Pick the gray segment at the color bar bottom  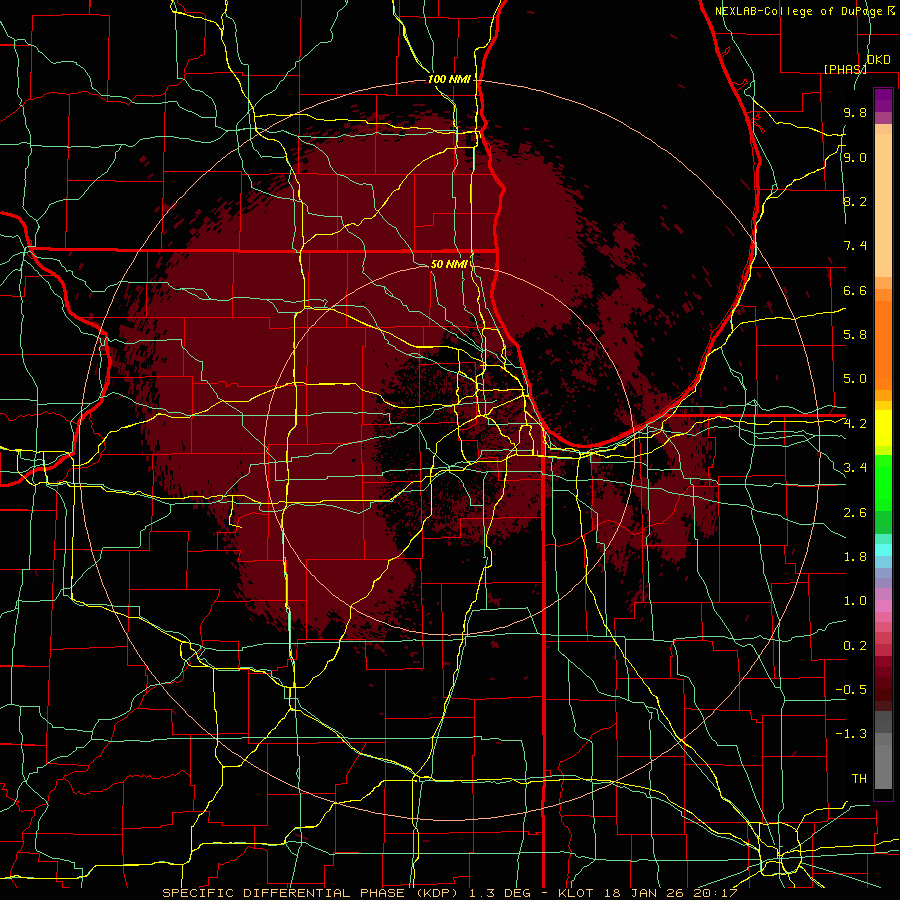pos(883,766)
